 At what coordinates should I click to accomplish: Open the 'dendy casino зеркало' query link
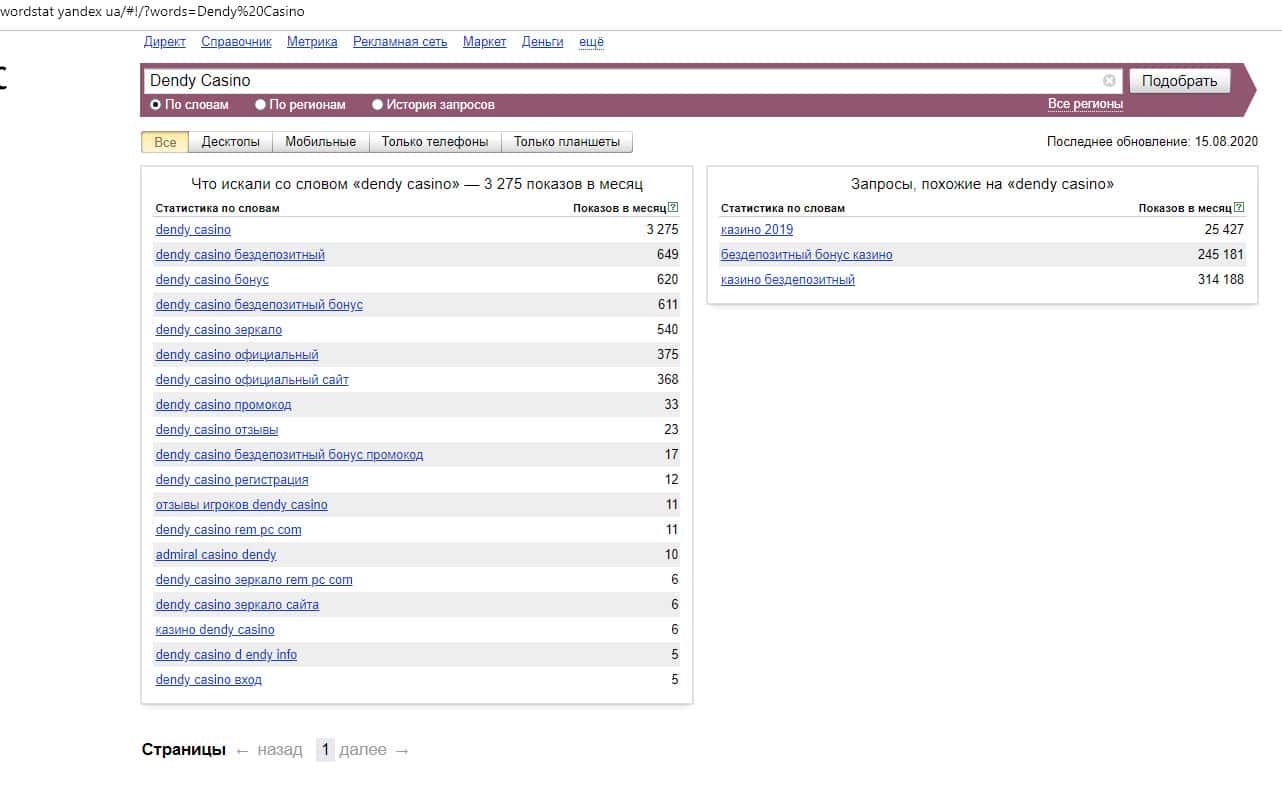click(x=219, y=330)
